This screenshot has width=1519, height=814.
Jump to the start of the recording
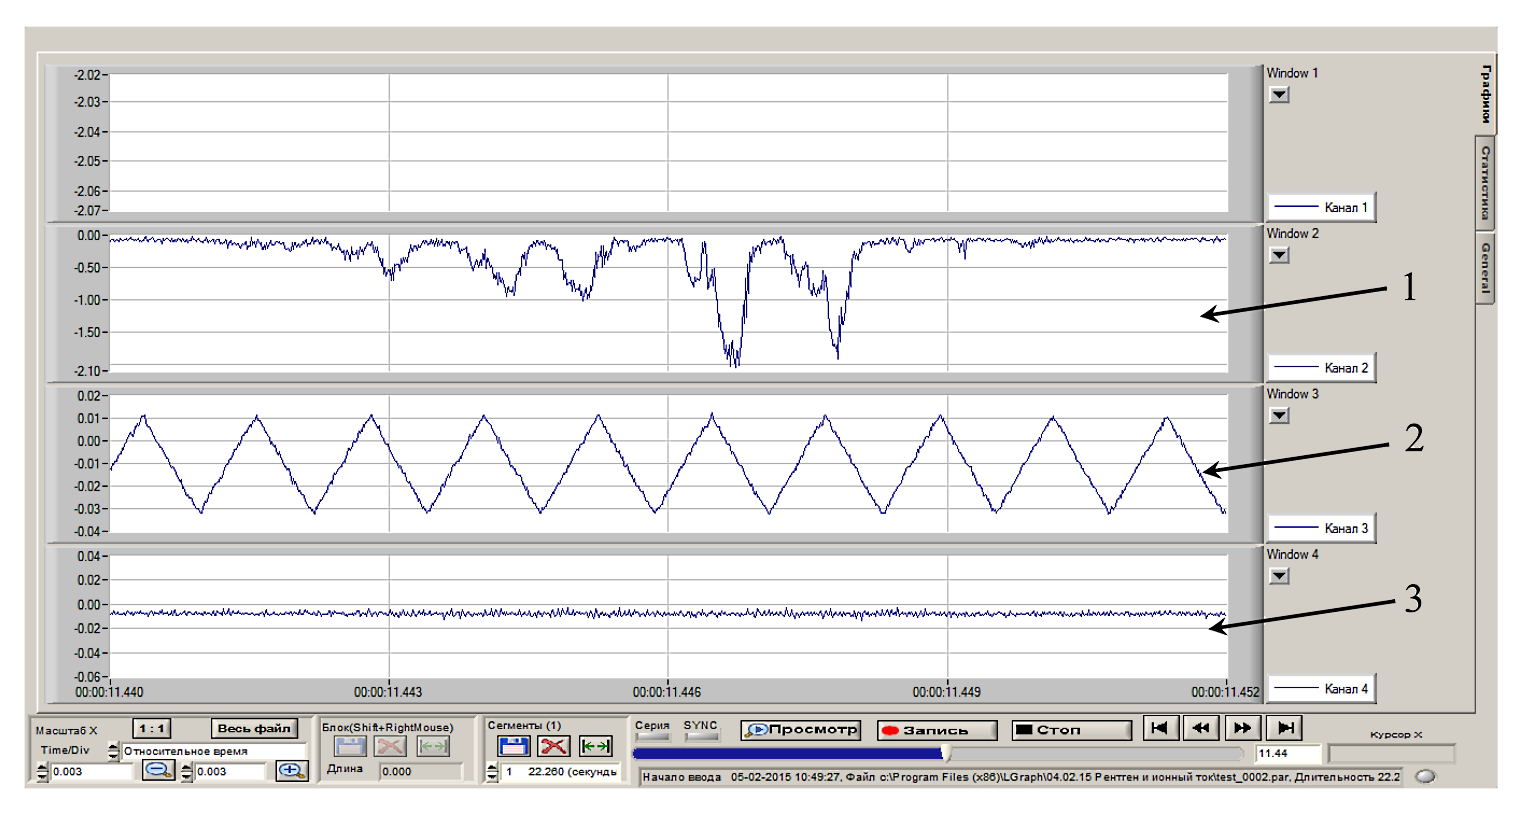[1159, 728]
